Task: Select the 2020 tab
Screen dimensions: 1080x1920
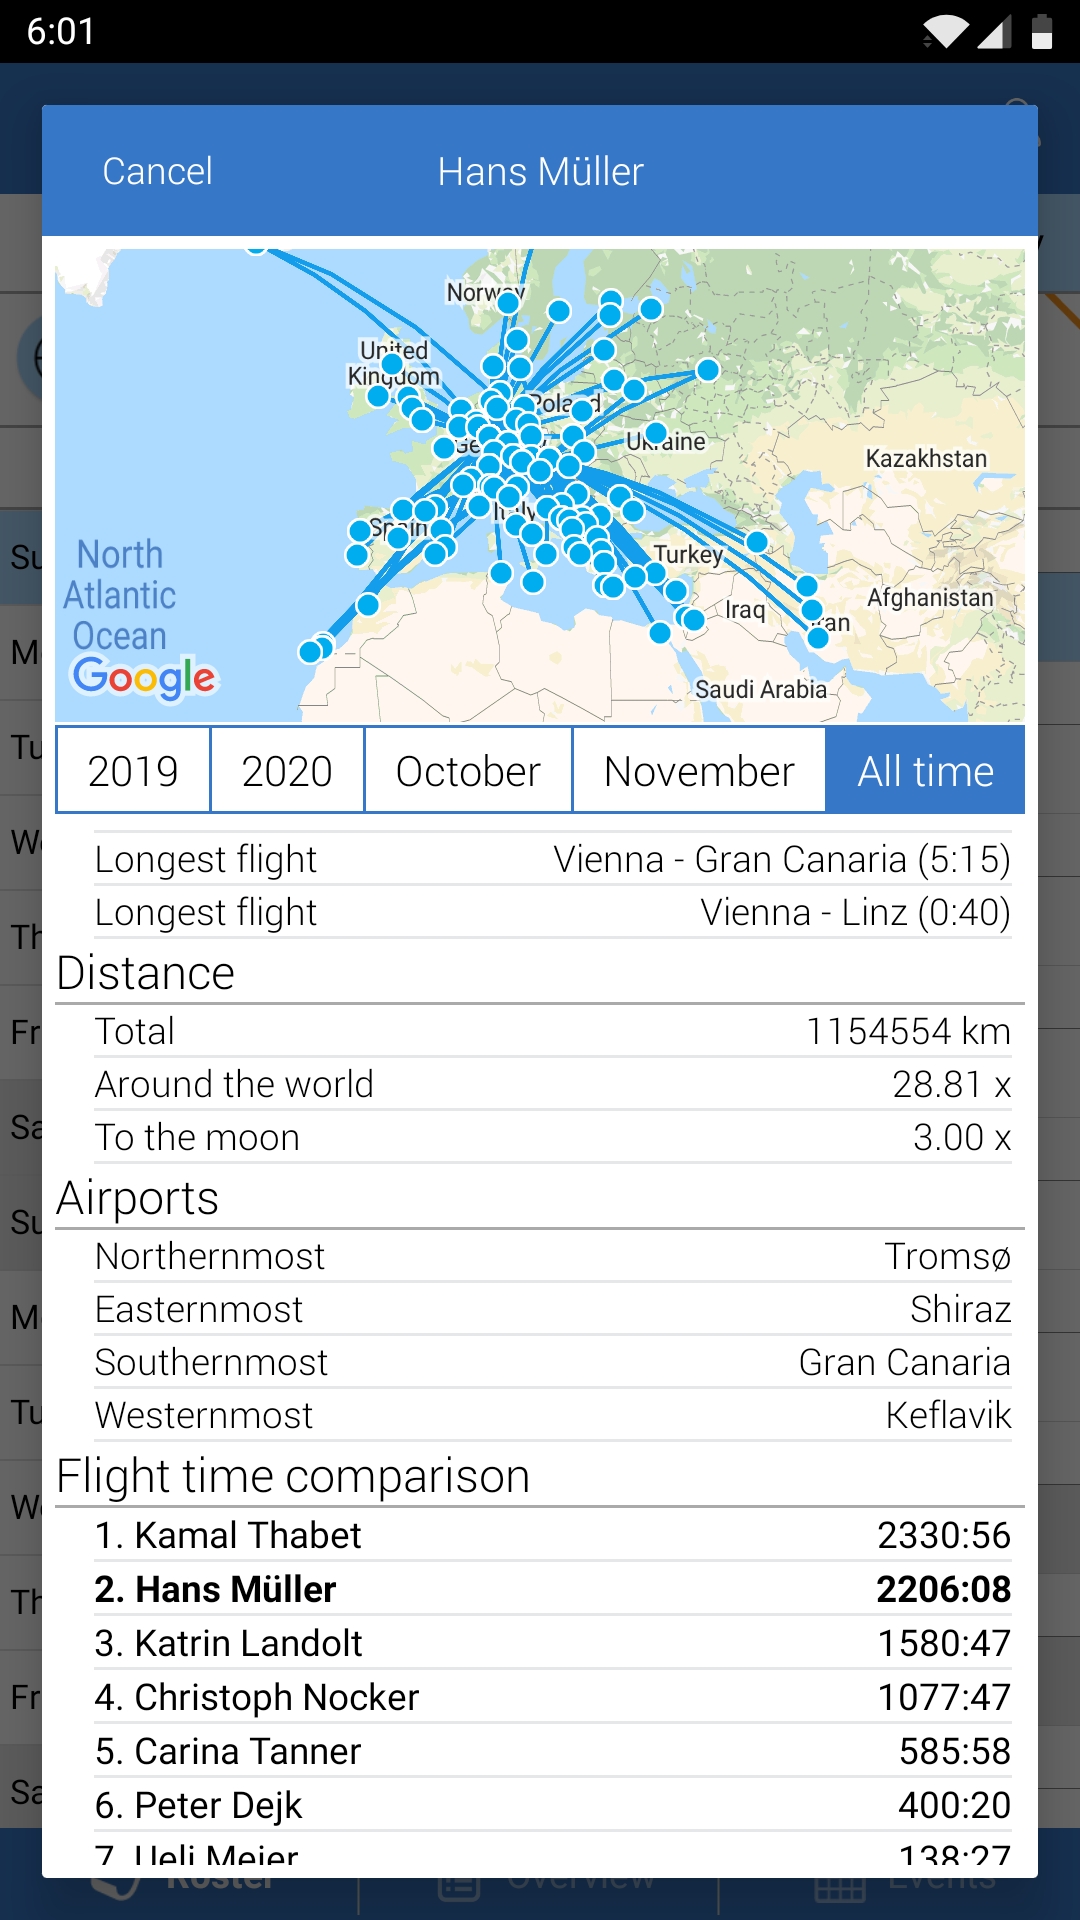Action: (x=287, y=771)
